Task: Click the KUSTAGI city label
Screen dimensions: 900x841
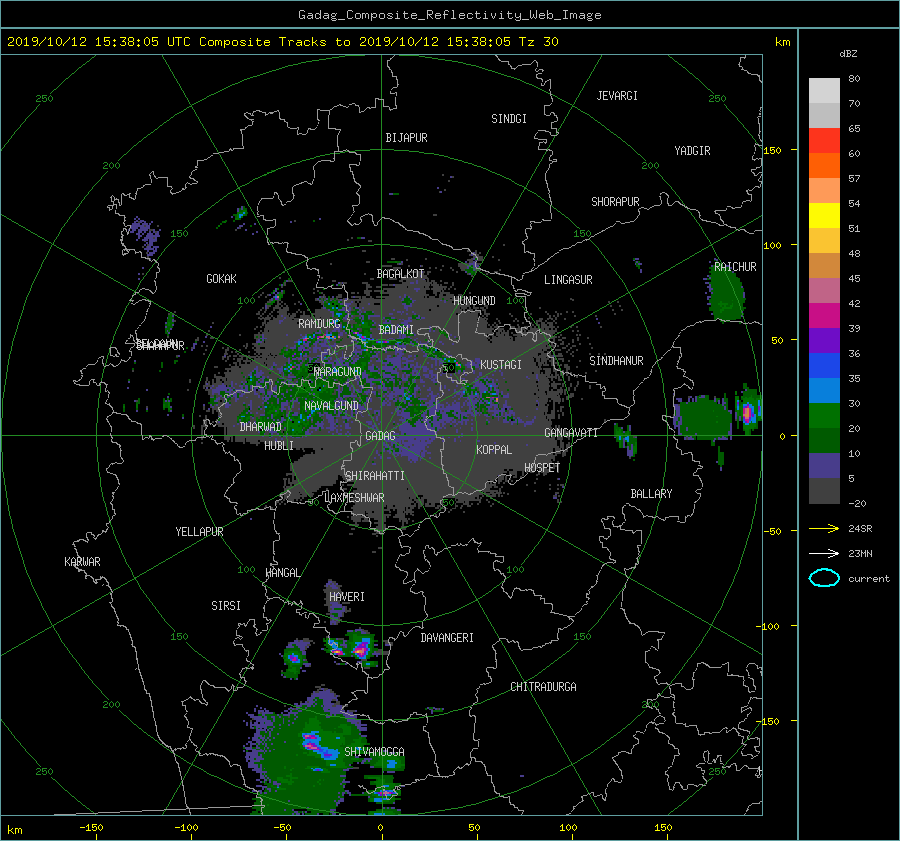Action: tap(501, 365)
